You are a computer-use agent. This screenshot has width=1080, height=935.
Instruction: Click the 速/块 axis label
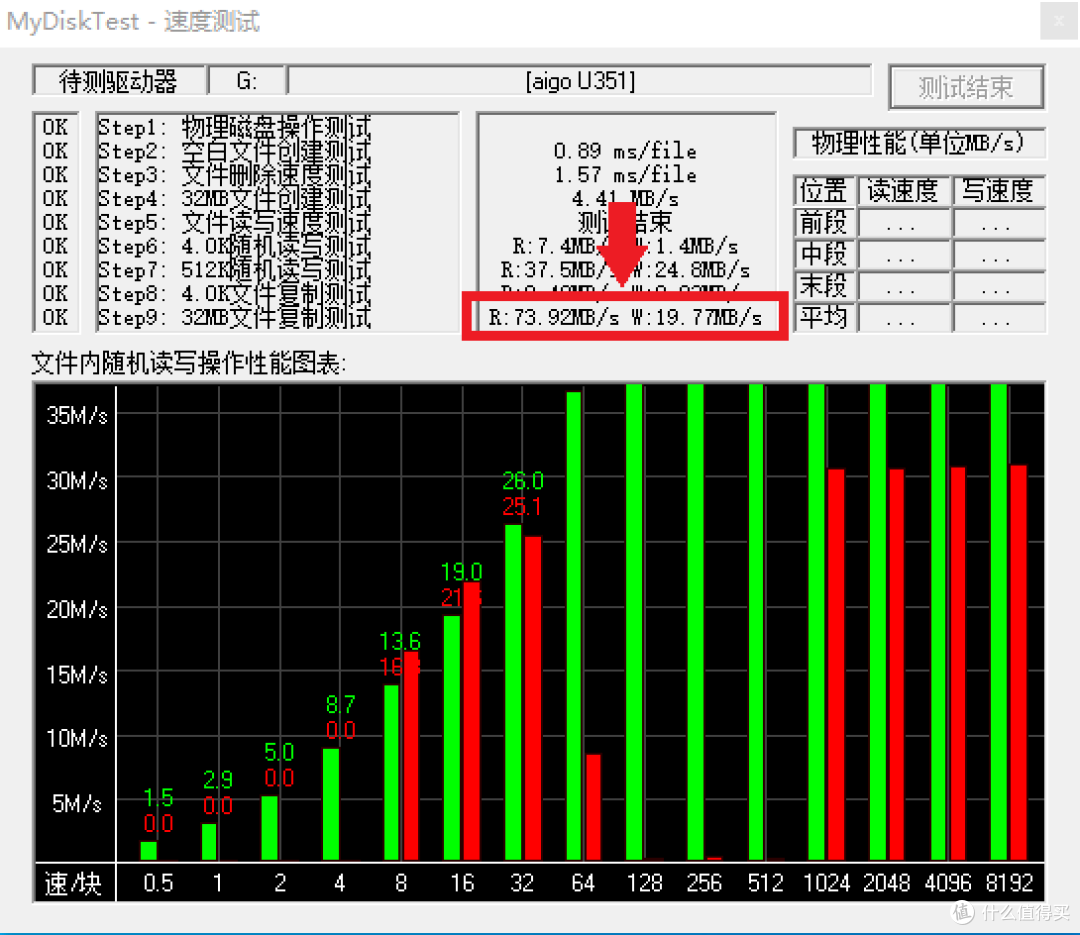pos(73,883)
